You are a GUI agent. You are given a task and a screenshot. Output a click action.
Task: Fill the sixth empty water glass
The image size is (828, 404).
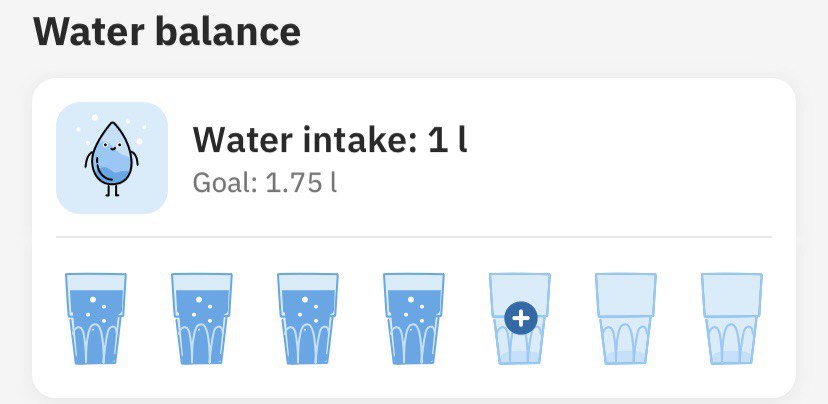click(626, 319)
